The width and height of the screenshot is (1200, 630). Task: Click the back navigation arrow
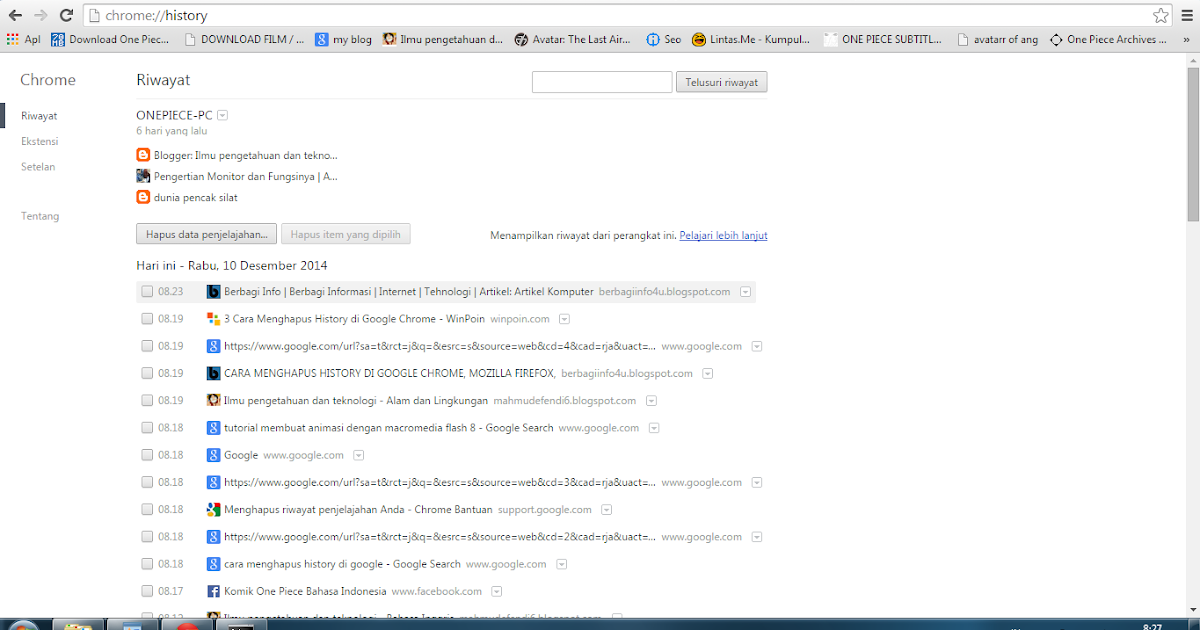click(x=14, y=16)
